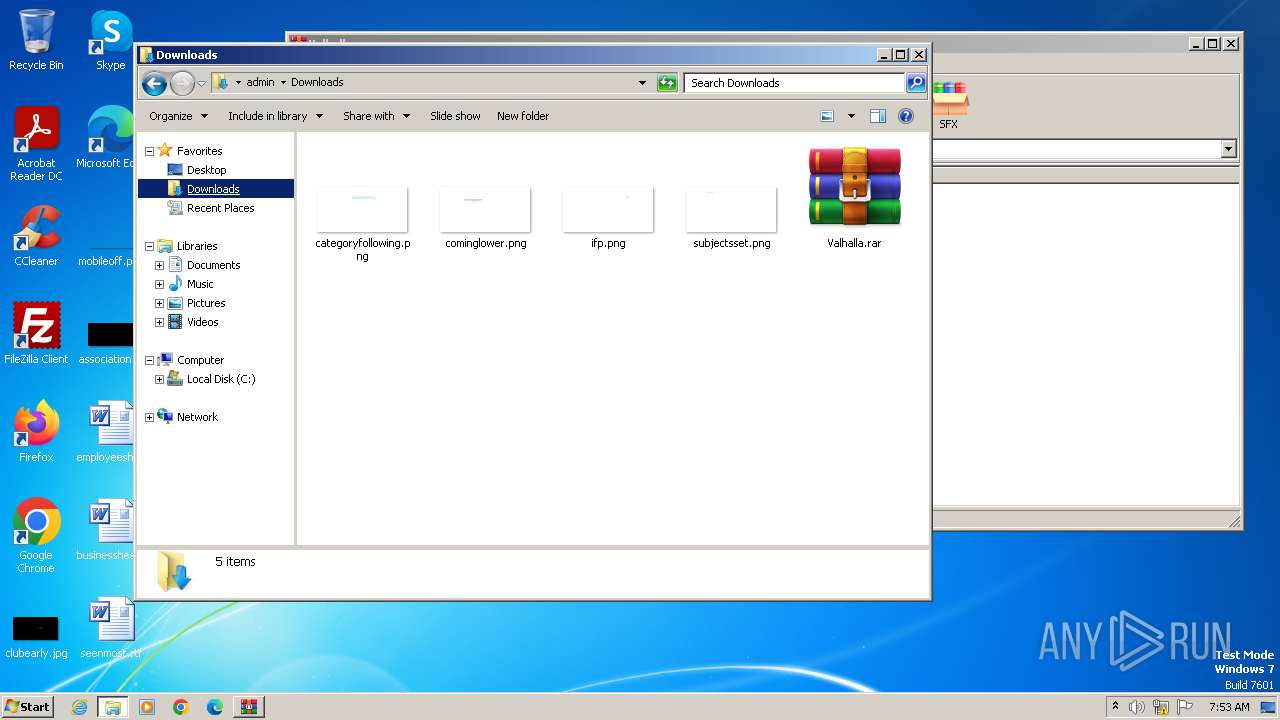The height and width of the screenshot is (720, 1280).
Task: Collapse the Libraries tree group
Action: pos(150,246)
